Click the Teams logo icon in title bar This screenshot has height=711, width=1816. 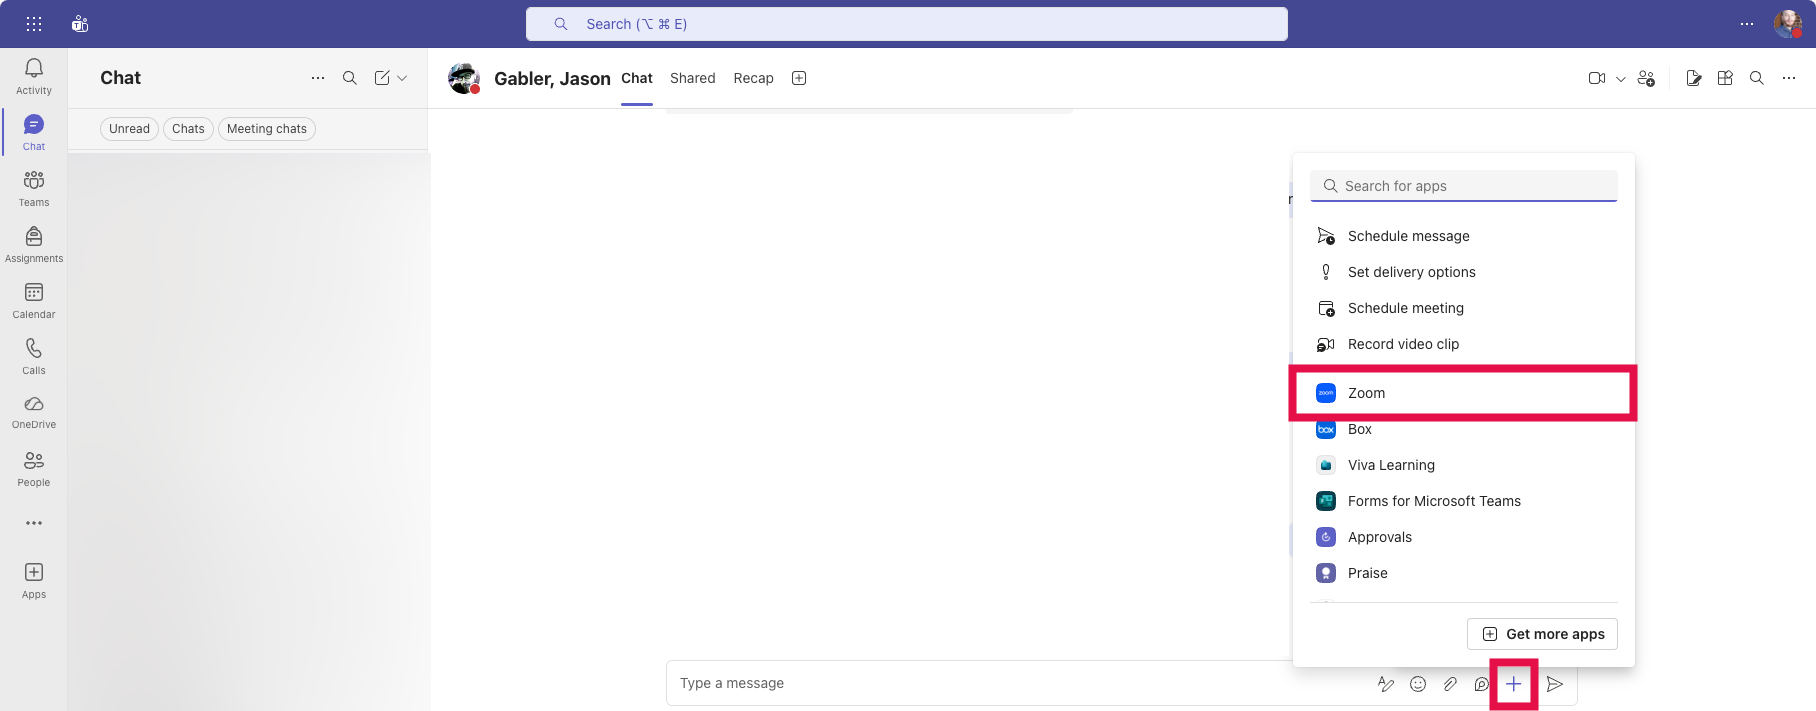click(80, 24)
